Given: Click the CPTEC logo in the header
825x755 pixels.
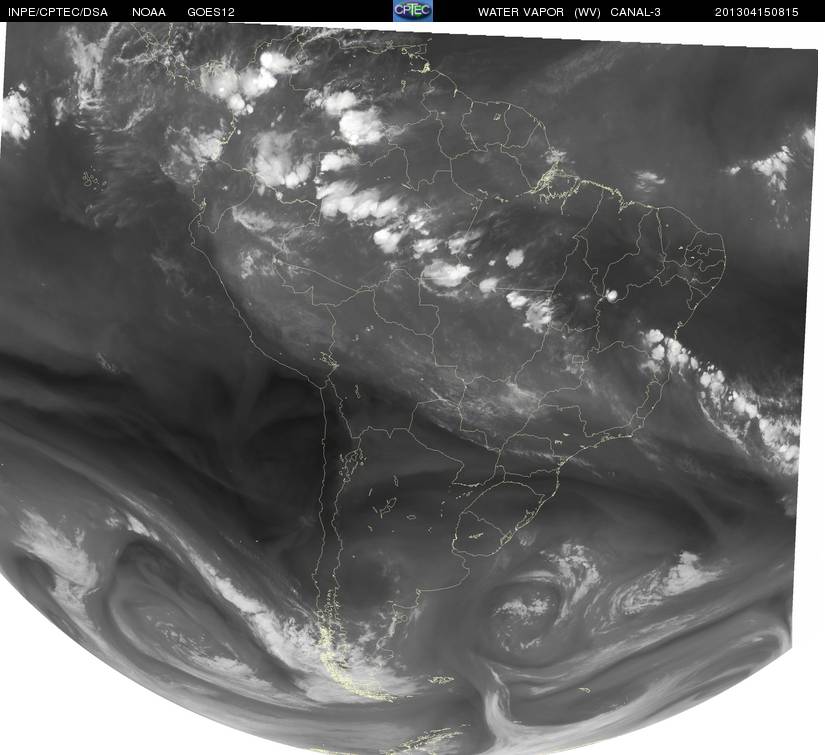Looking at the screenshot, I should pos(413,11).
